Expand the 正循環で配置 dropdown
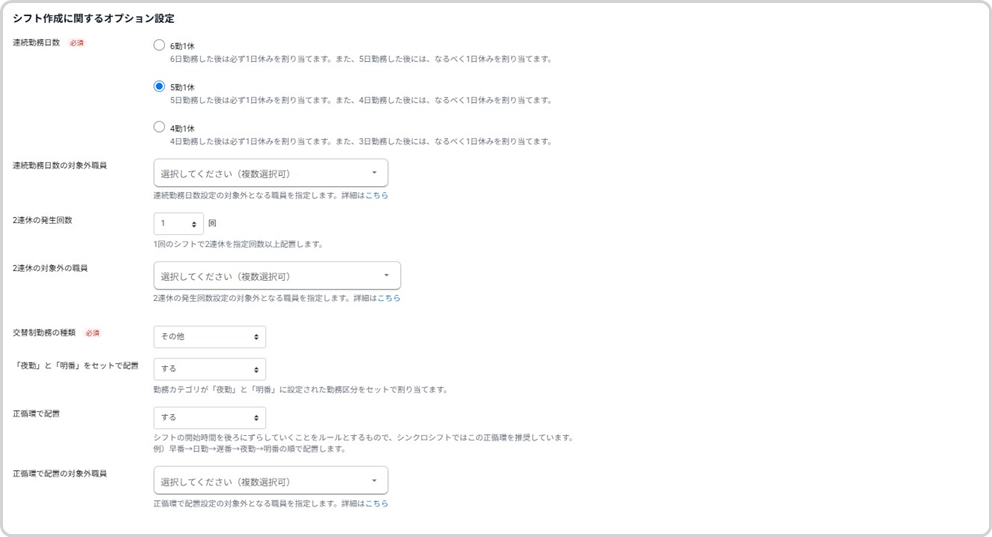Image resolution: width=992 pixels, height=537 pixels. (x=209, y=417)
